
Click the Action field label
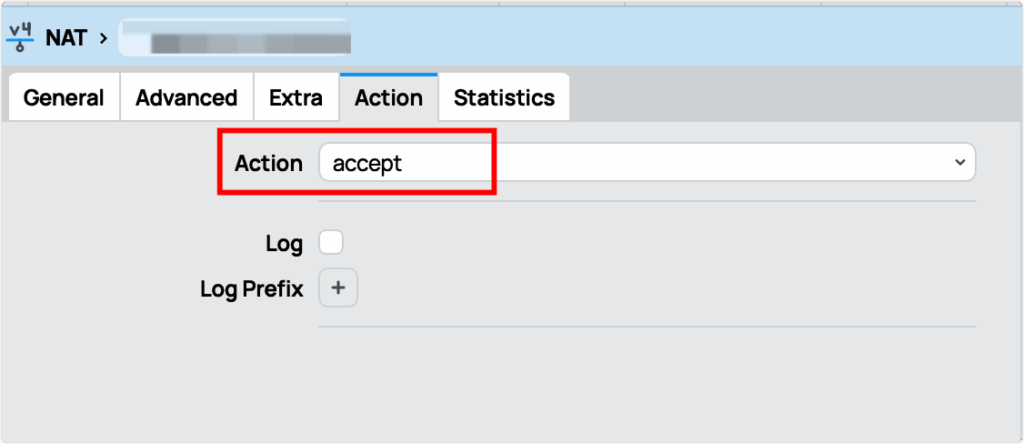point(268,163)
